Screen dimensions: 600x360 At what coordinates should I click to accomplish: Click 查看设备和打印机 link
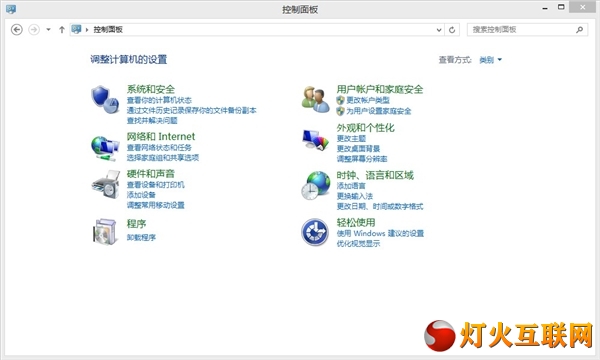[155, 185]
